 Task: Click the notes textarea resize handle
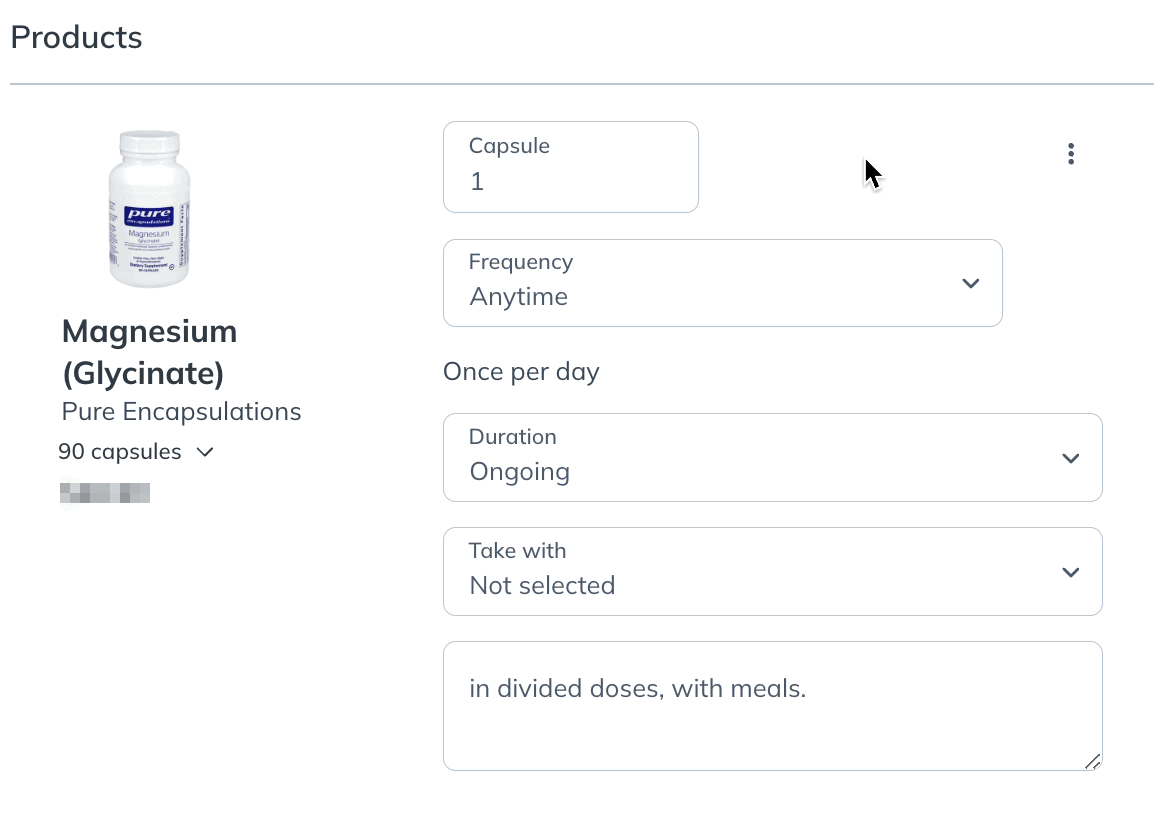tap(1092, 761)
